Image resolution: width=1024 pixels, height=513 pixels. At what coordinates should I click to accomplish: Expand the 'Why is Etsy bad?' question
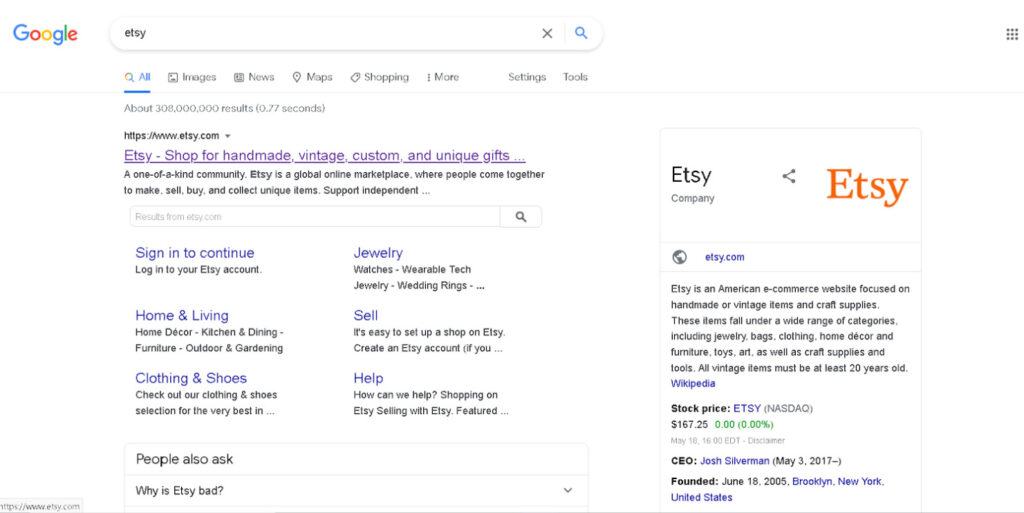[567, 490]
